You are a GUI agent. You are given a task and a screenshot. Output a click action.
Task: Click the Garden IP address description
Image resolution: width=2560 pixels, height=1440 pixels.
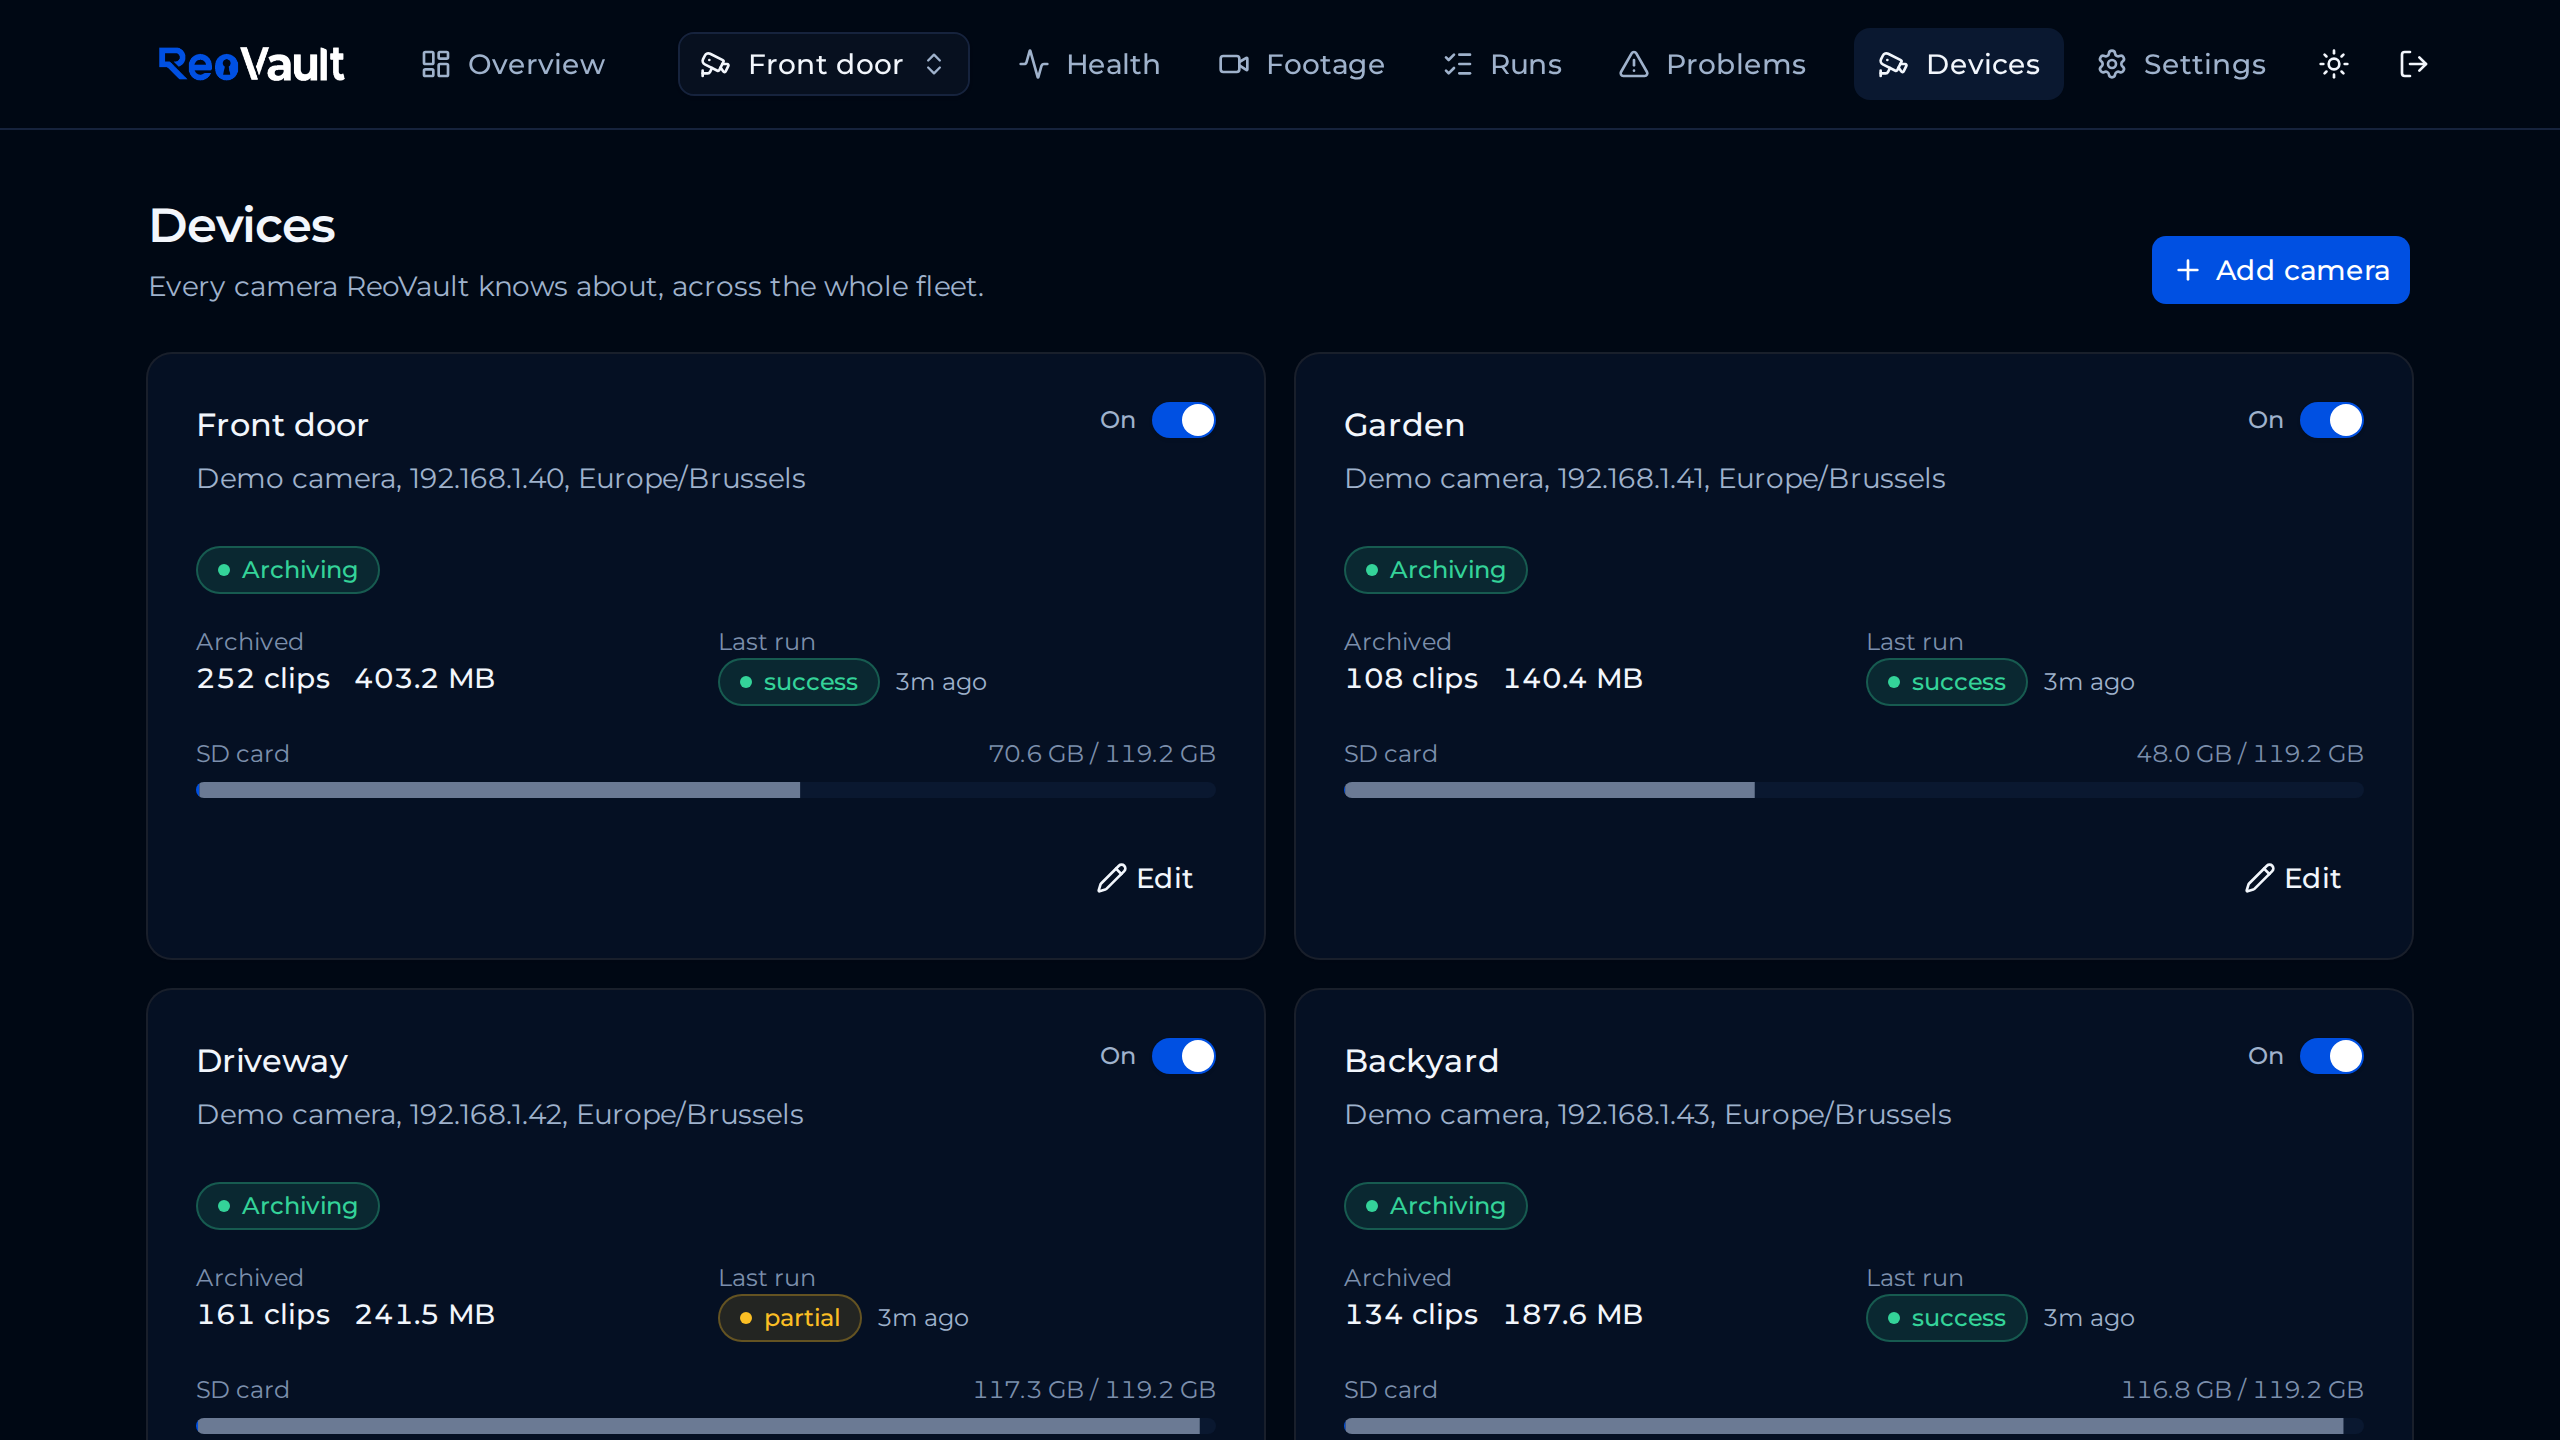1645,478
